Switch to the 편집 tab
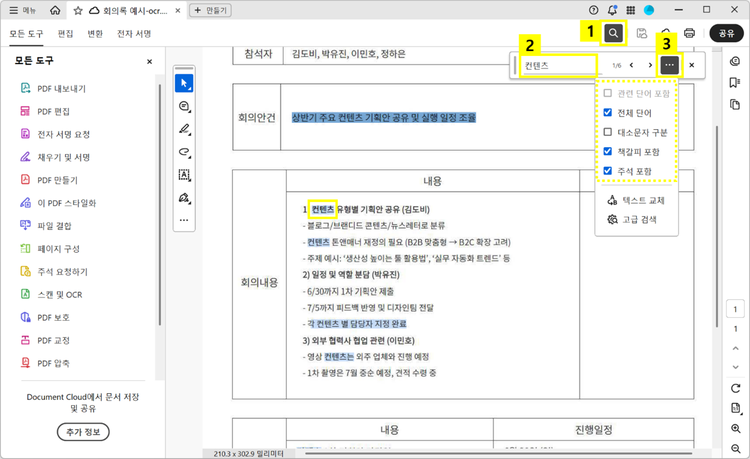The image size is (750, 459). coord(66,33)
